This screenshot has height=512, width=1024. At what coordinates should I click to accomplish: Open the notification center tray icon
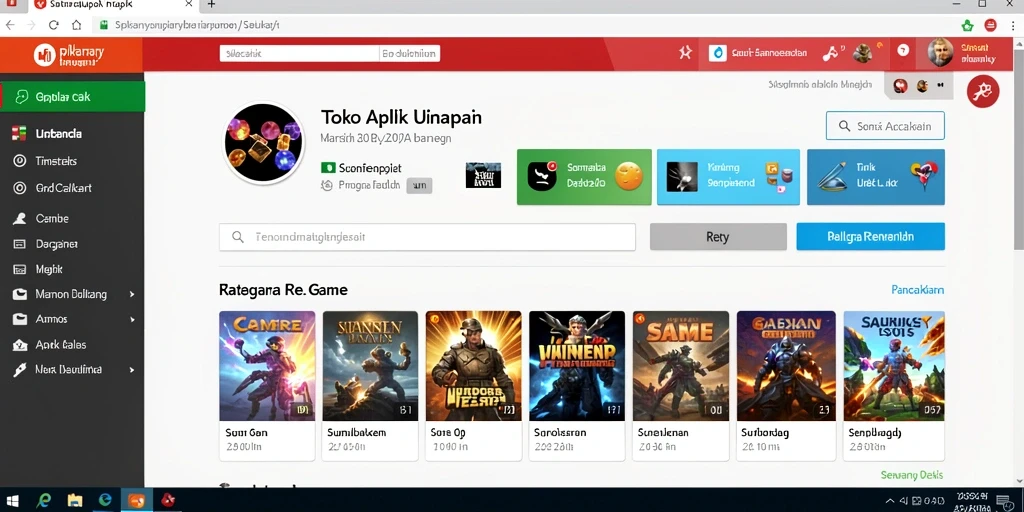[1004, 501]
